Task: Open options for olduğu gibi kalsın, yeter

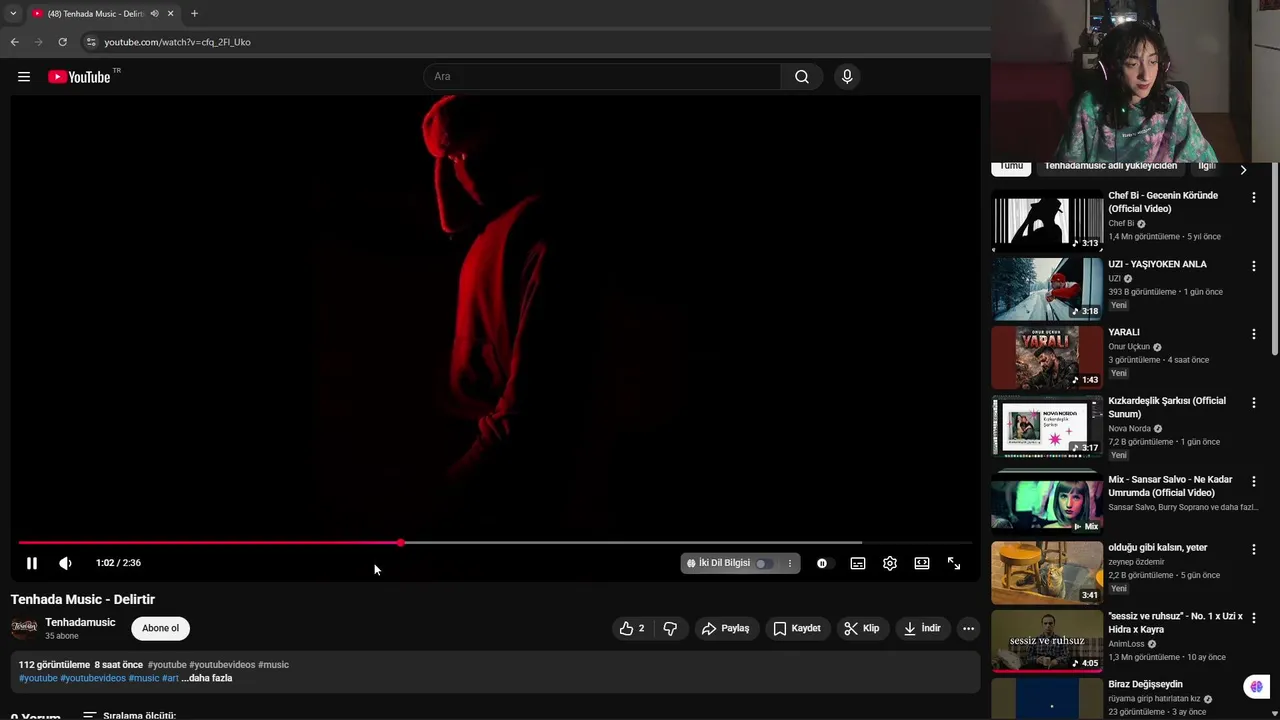Action: pos(1253,550)
